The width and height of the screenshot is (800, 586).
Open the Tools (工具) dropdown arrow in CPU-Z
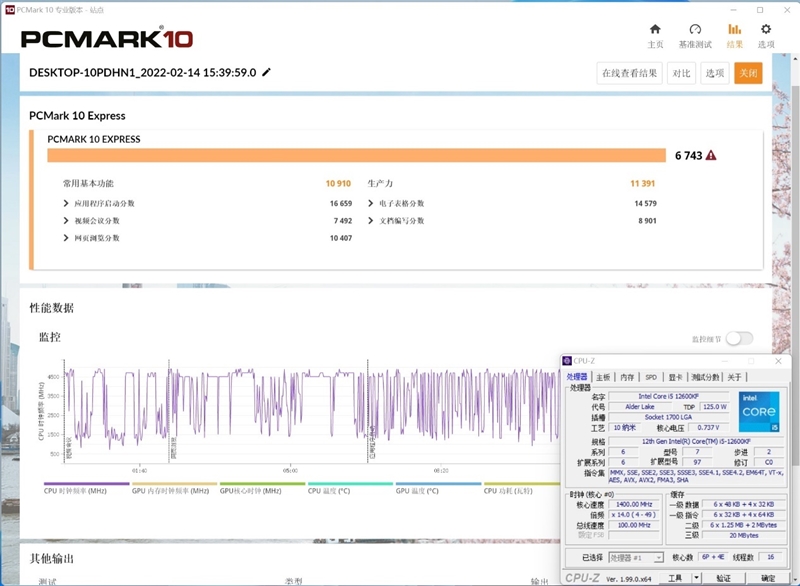tap(696, 578)
